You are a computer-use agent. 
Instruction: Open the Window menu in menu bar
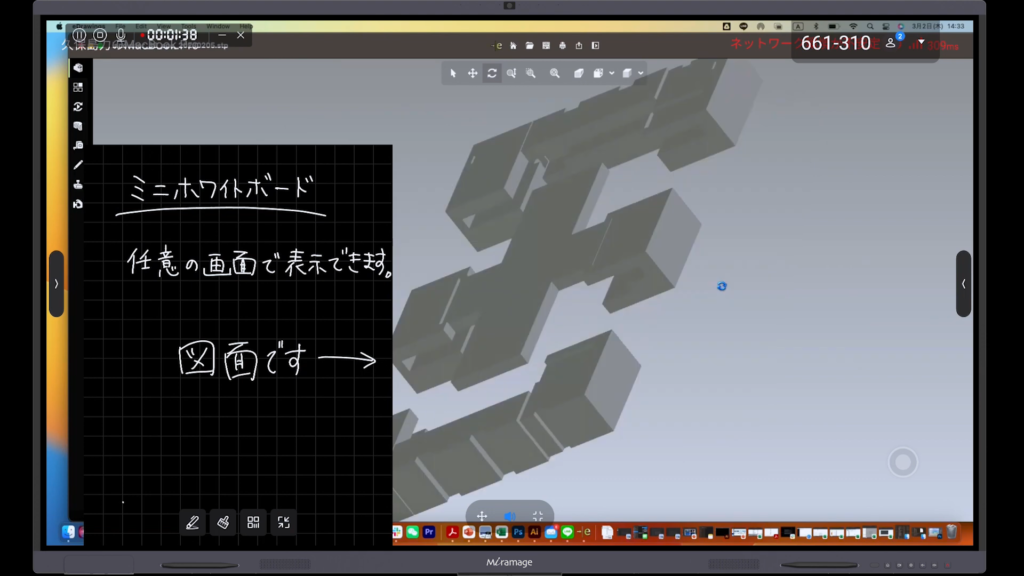(217, 26)
